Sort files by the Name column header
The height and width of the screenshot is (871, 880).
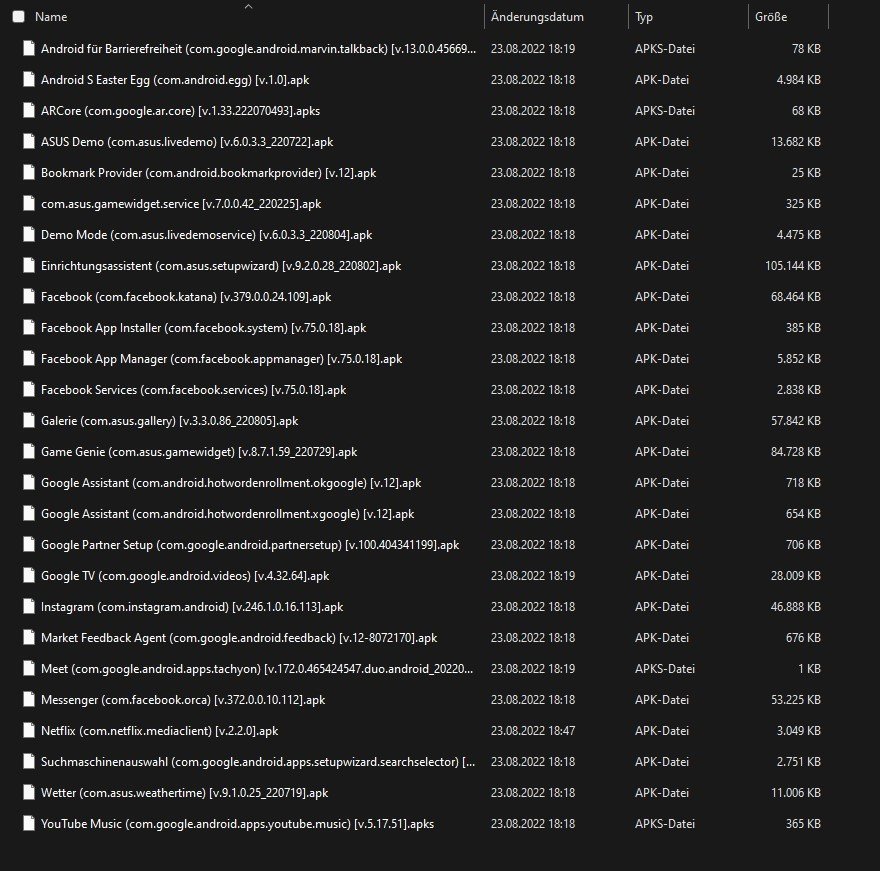pyautogui.click(x=51, y=17)
